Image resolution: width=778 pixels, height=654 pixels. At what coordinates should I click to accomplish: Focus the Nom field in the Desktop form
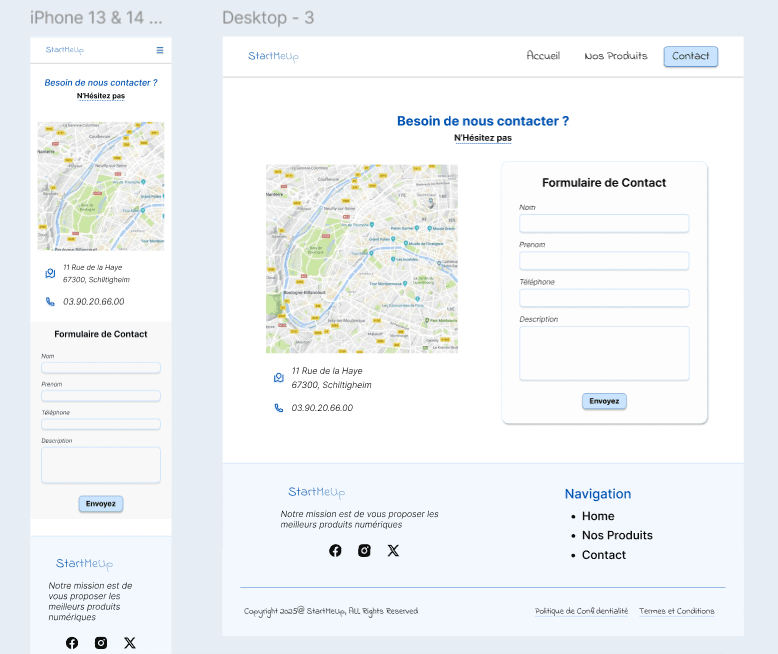pyautogui.click(x=604, y=224)
